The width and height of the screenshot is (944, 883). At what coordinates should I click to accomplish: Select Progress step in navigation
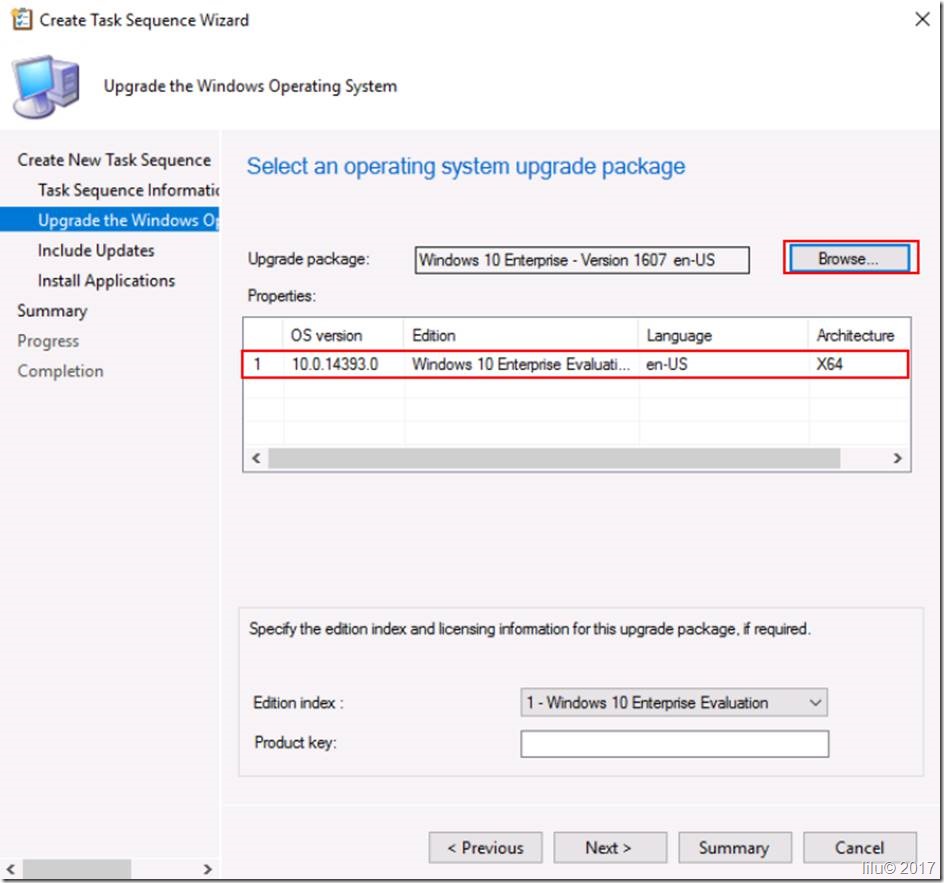48,341
